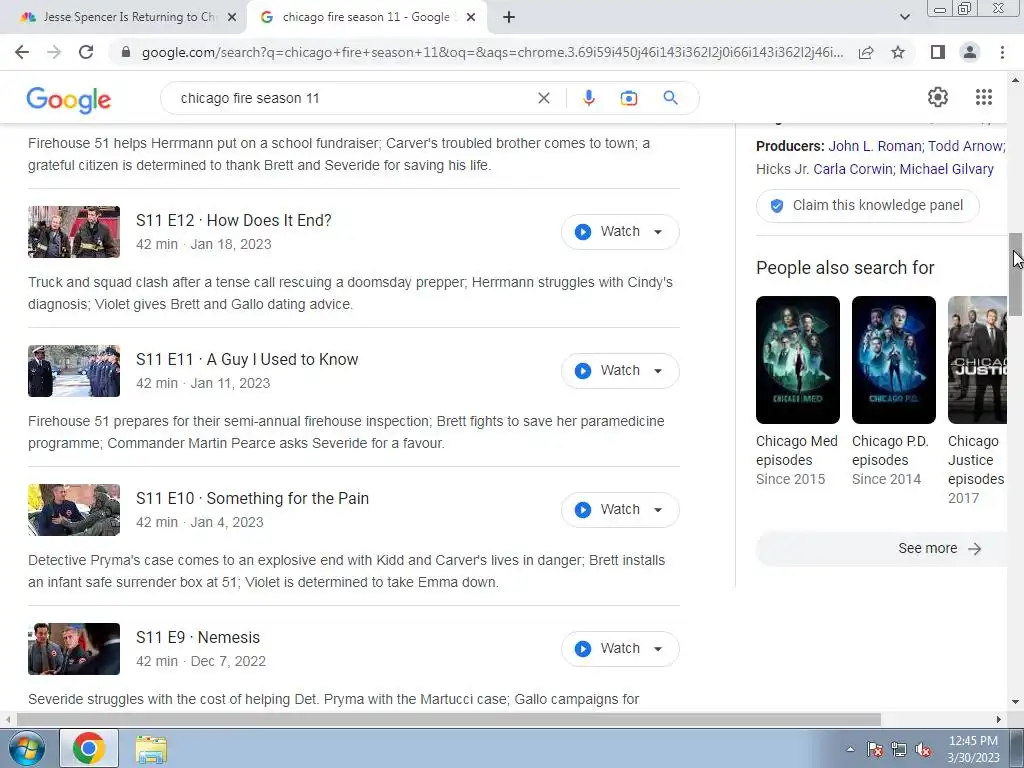Open File Explorer from taskbar

pos(151,748)
